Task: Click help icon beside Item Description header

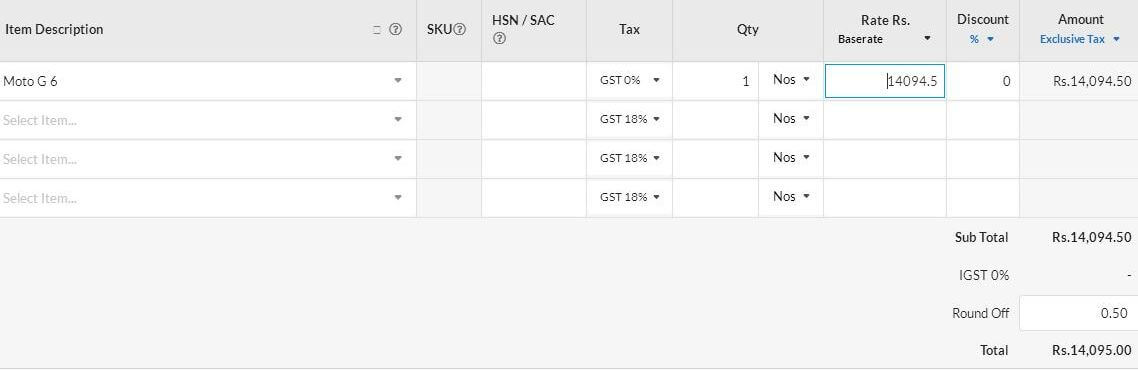Action: coord(396,30)
